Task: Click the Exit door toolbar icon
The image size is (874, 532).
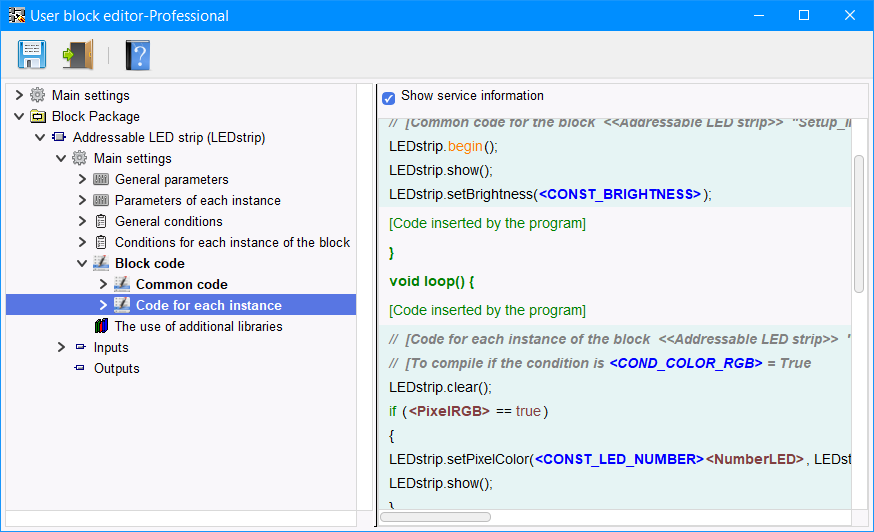Action: tap(77, 54)
